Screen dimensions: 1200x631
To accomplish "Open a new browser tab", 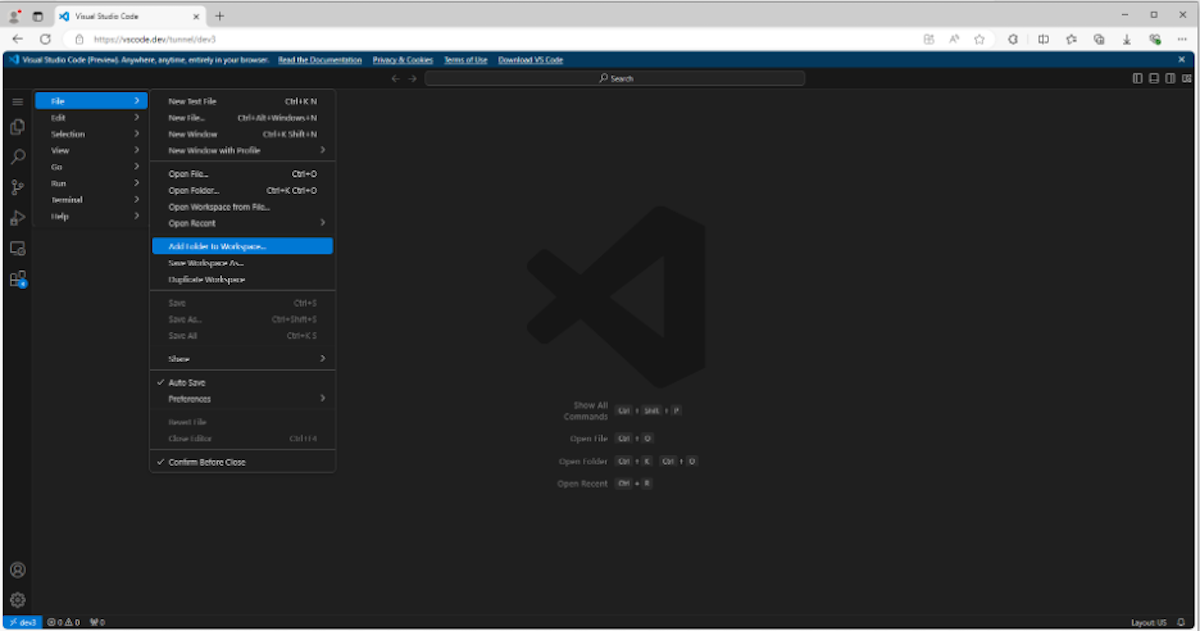I will (x=220, y=16).
